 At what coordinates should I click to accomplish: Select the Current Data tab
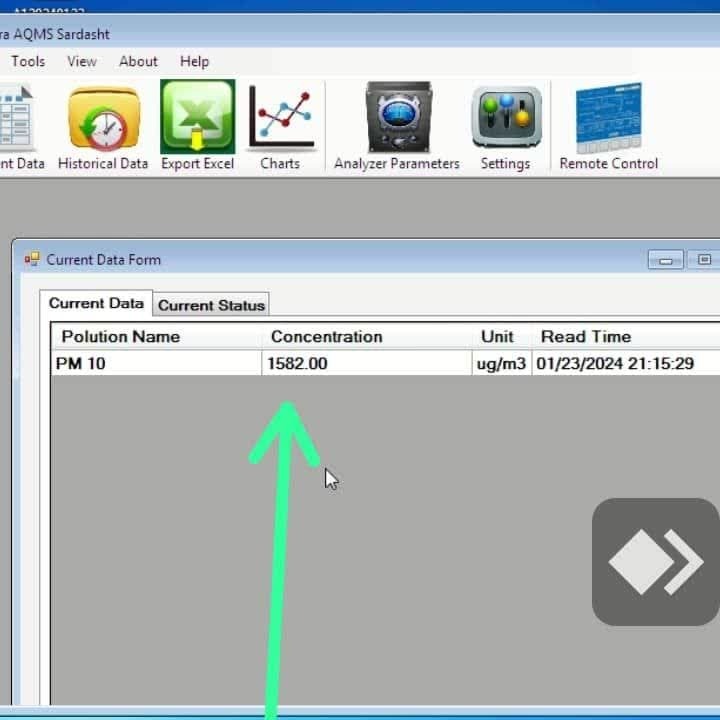coord(97,304)
